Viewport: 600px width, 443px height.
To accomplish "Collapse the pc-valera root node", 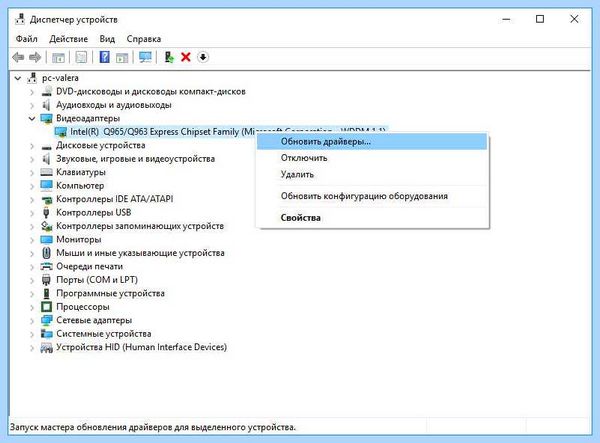I will click(x=18, y=78).
